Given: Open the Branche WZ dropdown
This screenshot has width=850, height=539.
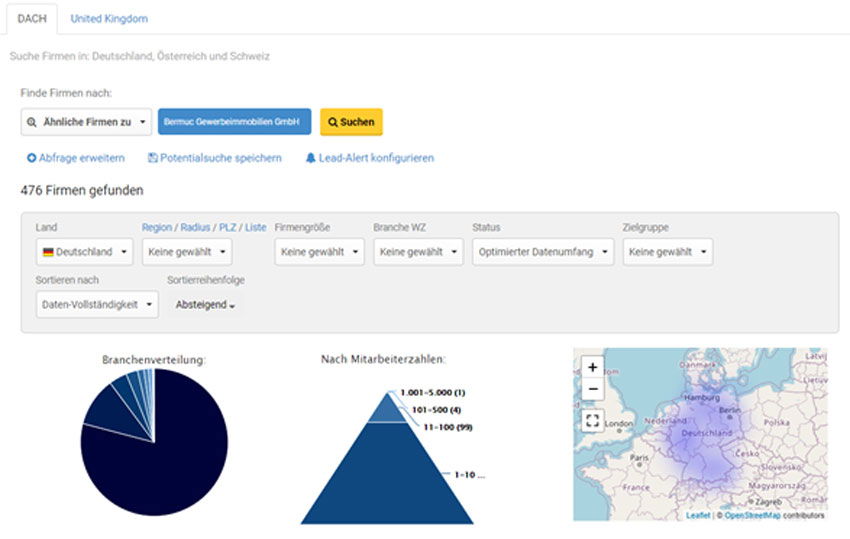Looking at the screenshot, I should click(x=418, y=252).
